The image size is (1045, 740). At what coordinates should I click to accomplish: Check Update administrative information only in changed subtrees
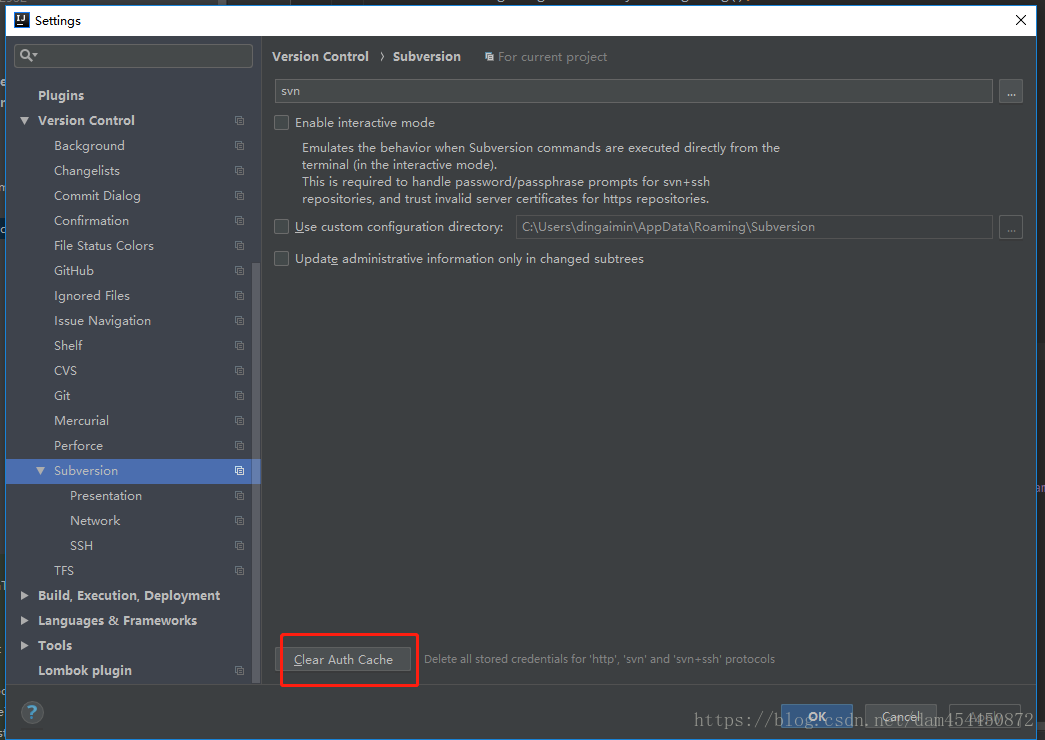pyautogui.click(x=282, y=259)
